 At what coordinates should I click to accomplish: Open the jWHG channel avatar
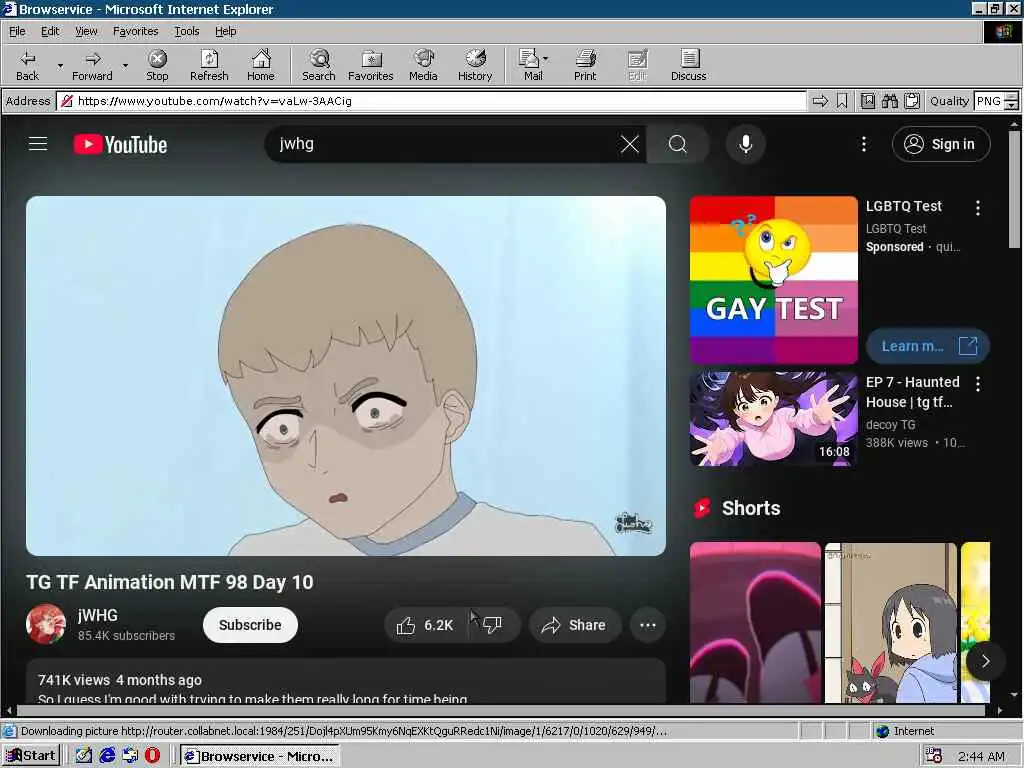[46, 624]
